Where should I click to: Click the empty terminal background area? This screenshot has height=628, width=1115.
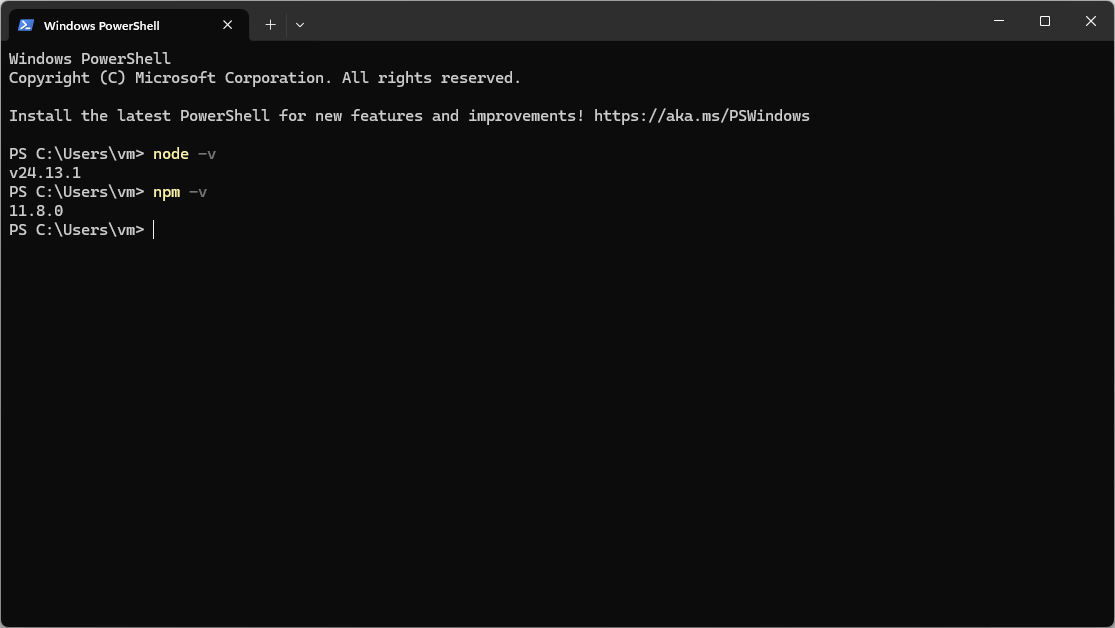(550, 420)
